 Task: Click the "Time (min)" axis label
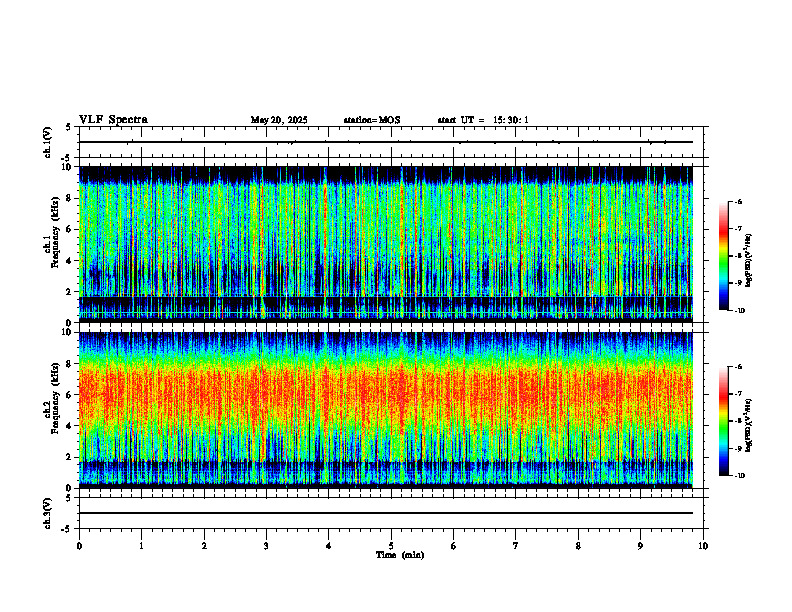pos(400,555)
